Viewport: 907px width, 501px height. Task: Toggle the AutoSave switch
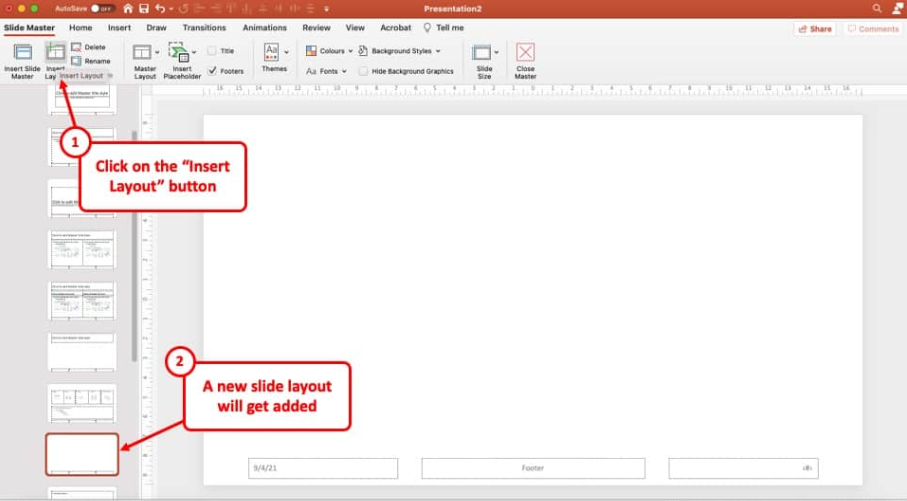click(x=103, y=9)
